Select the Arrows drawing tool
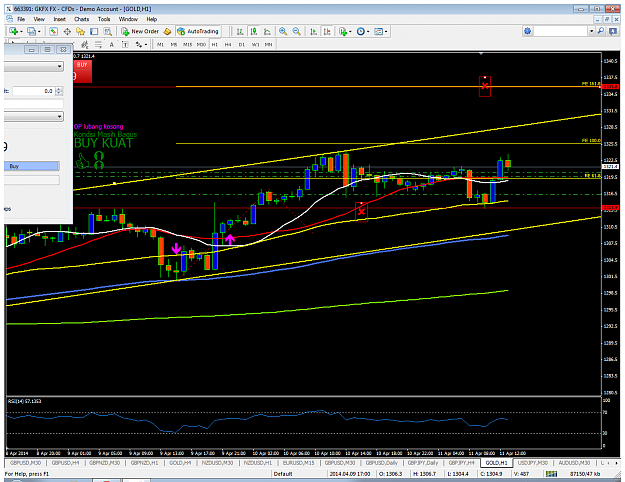The width and height of the screenshot is (625, 482). tap(139, 45)
